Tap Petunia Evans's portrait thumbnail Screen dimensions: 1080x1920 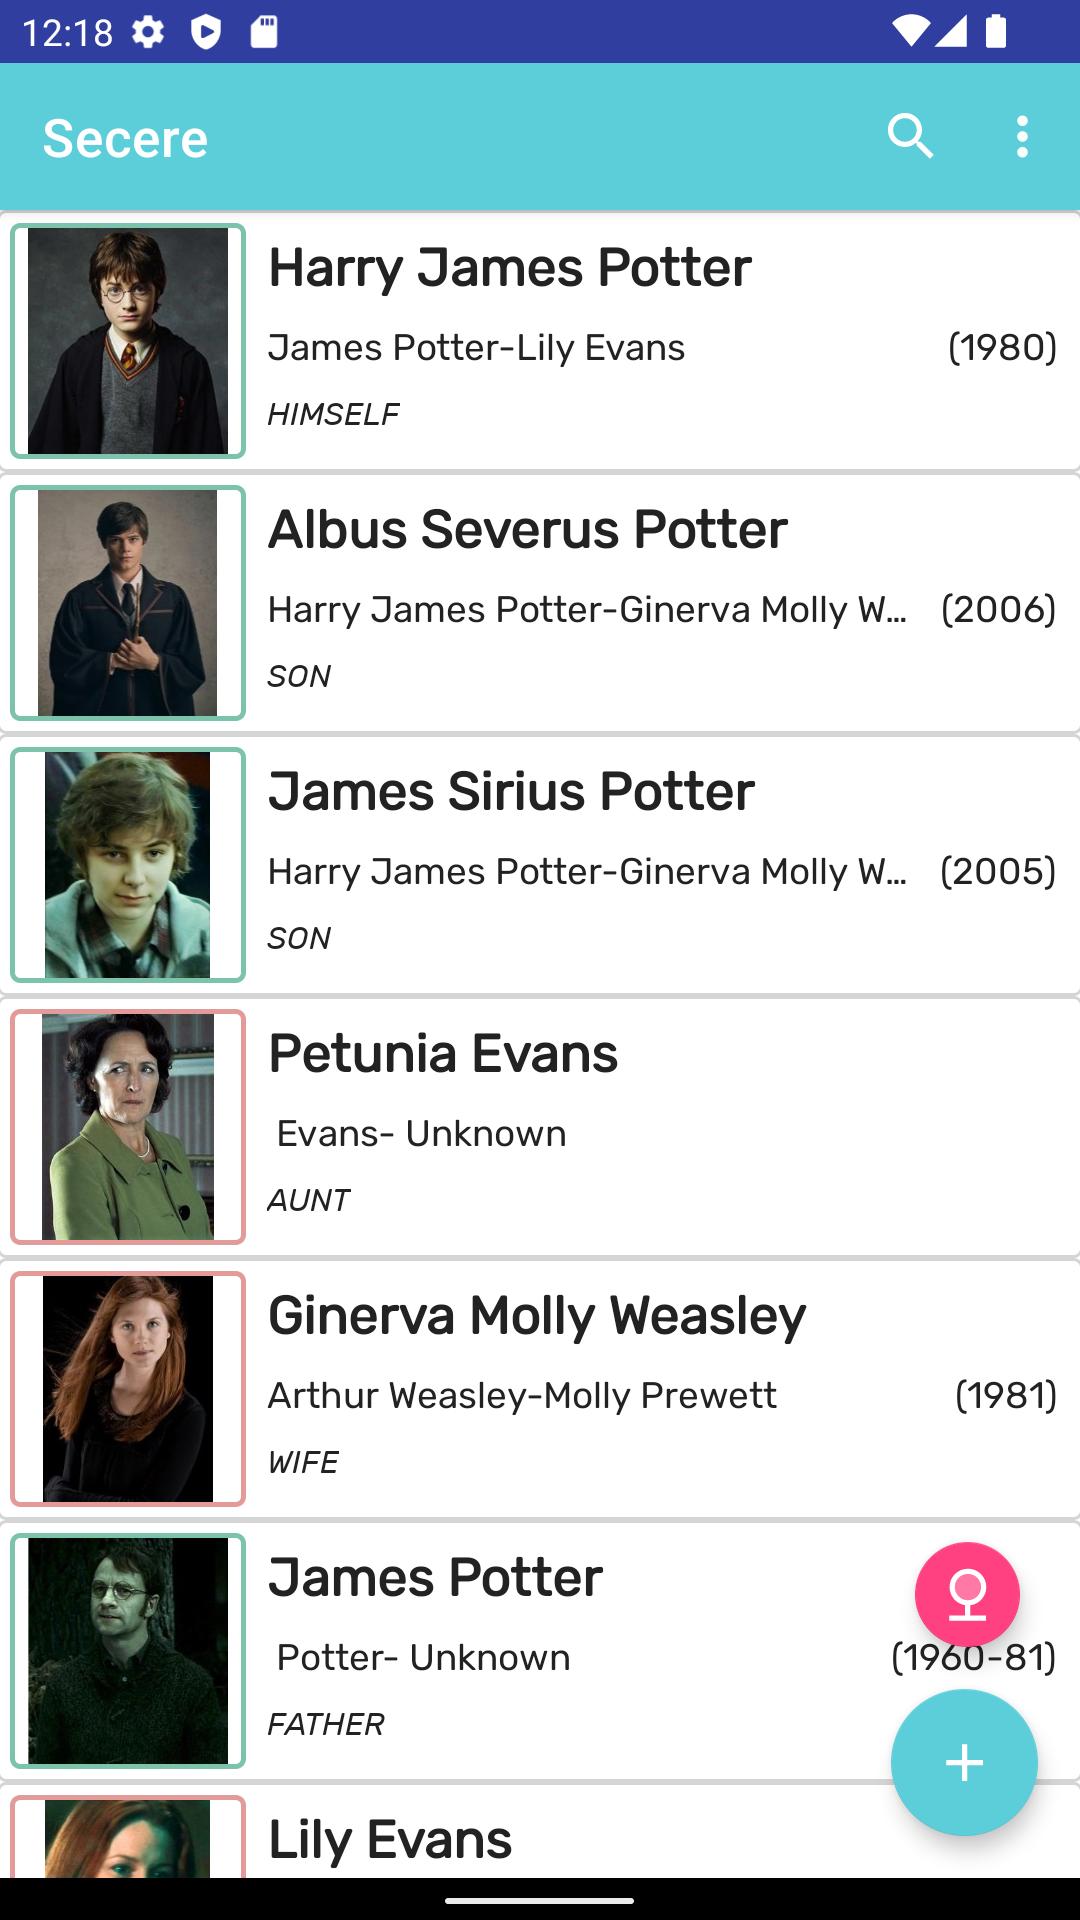(128, 1127)
